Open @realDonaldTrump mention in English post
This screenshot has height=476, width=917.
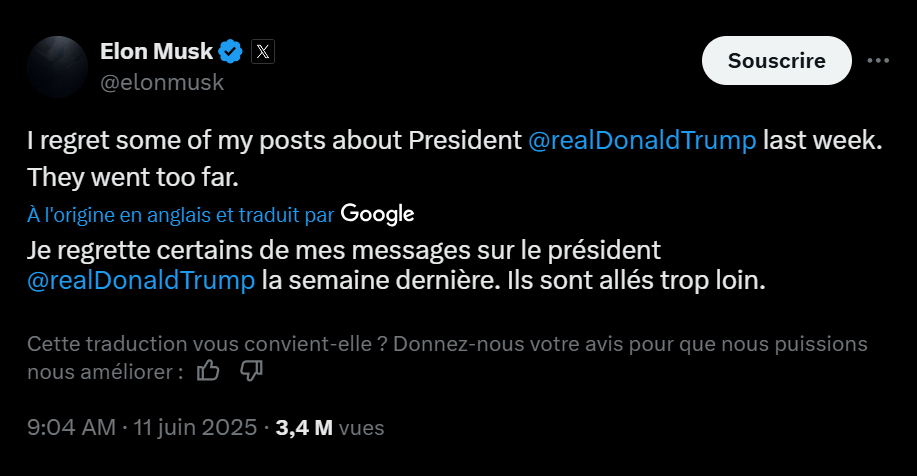click(x=641, y=141)
